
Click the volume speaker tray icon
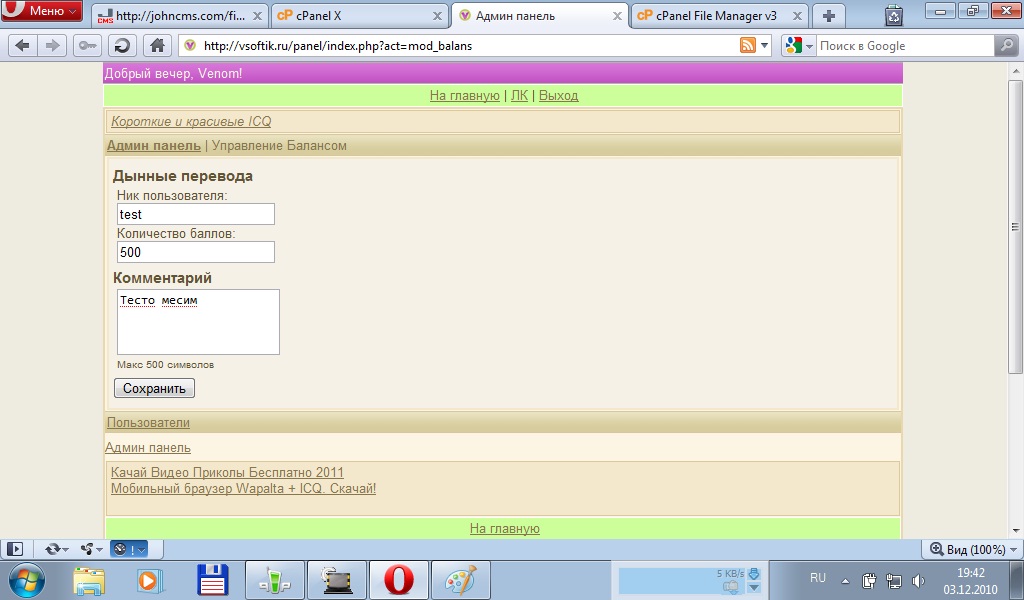[x=918, y=580]
